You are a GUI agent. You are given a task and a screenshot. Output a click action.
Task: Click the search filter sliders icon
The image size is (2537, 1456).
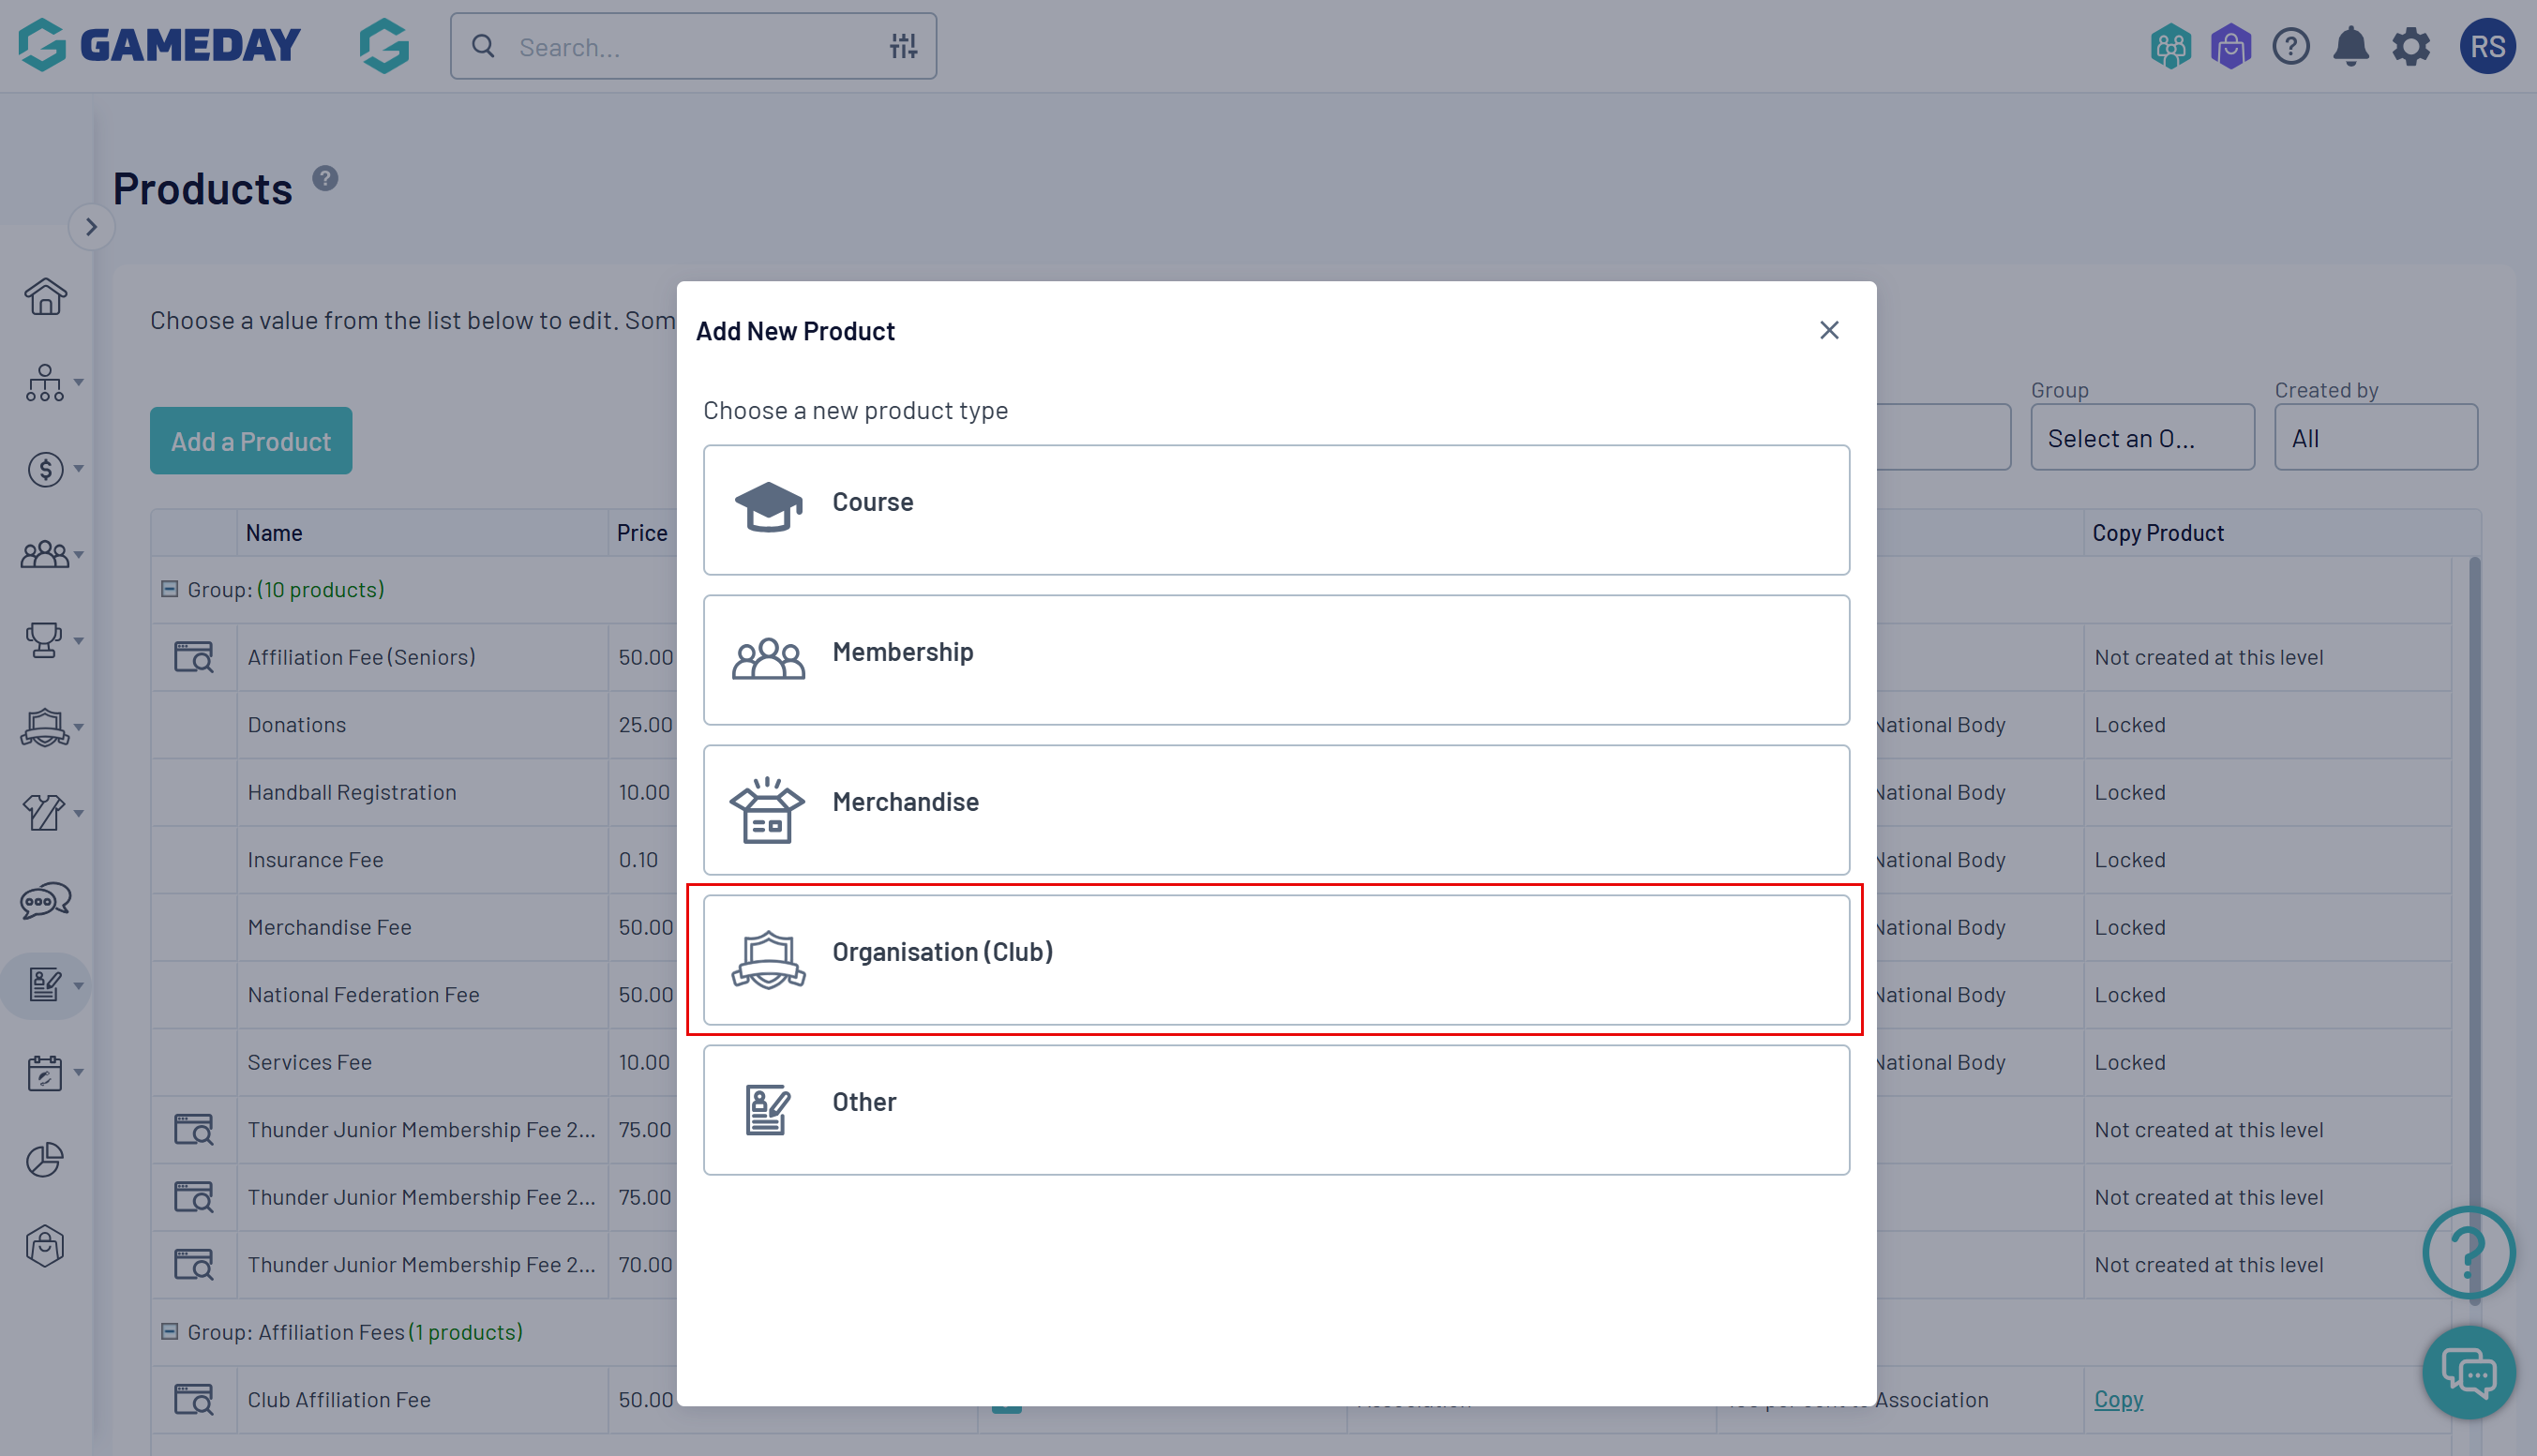(x=903, y=47)
